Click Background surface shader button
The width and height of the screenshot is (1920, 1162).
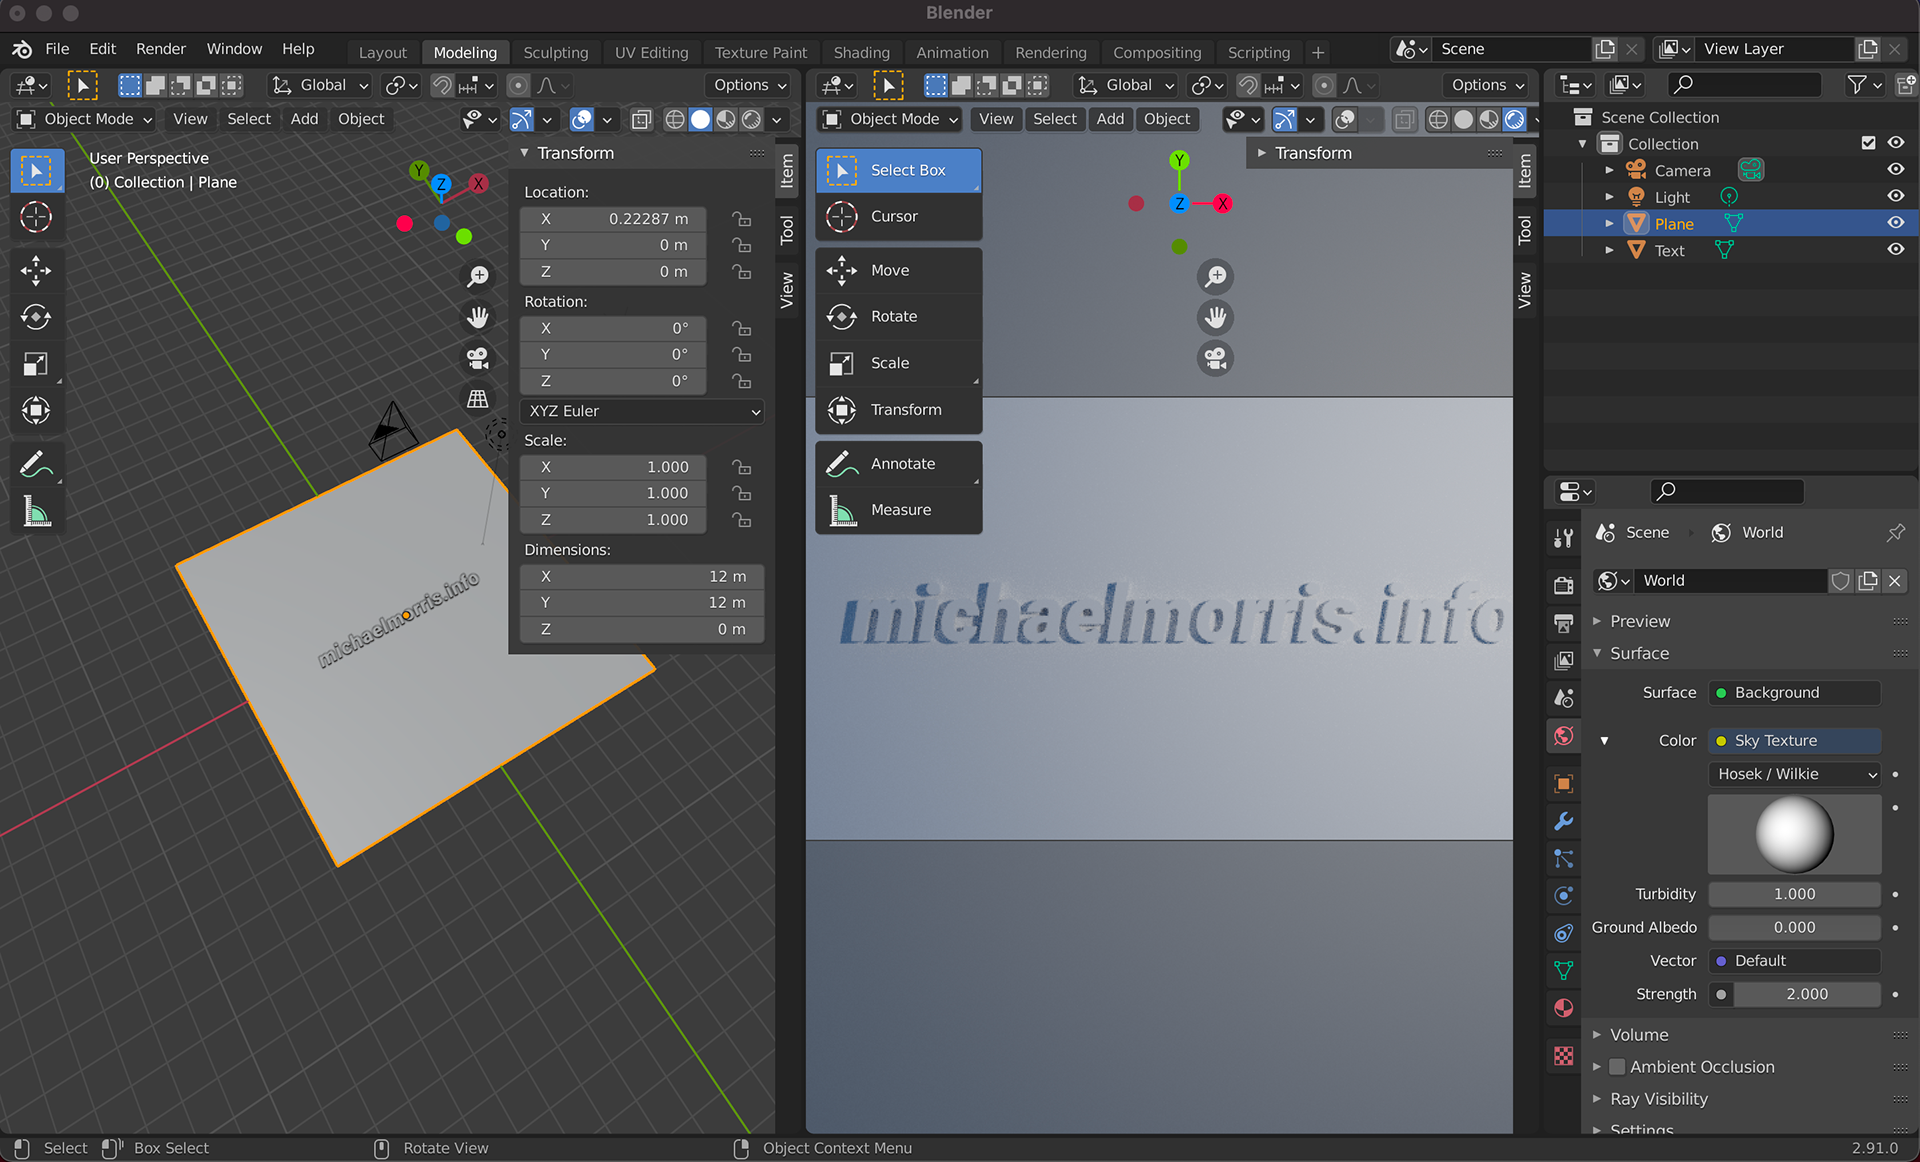click(1795, 693)
